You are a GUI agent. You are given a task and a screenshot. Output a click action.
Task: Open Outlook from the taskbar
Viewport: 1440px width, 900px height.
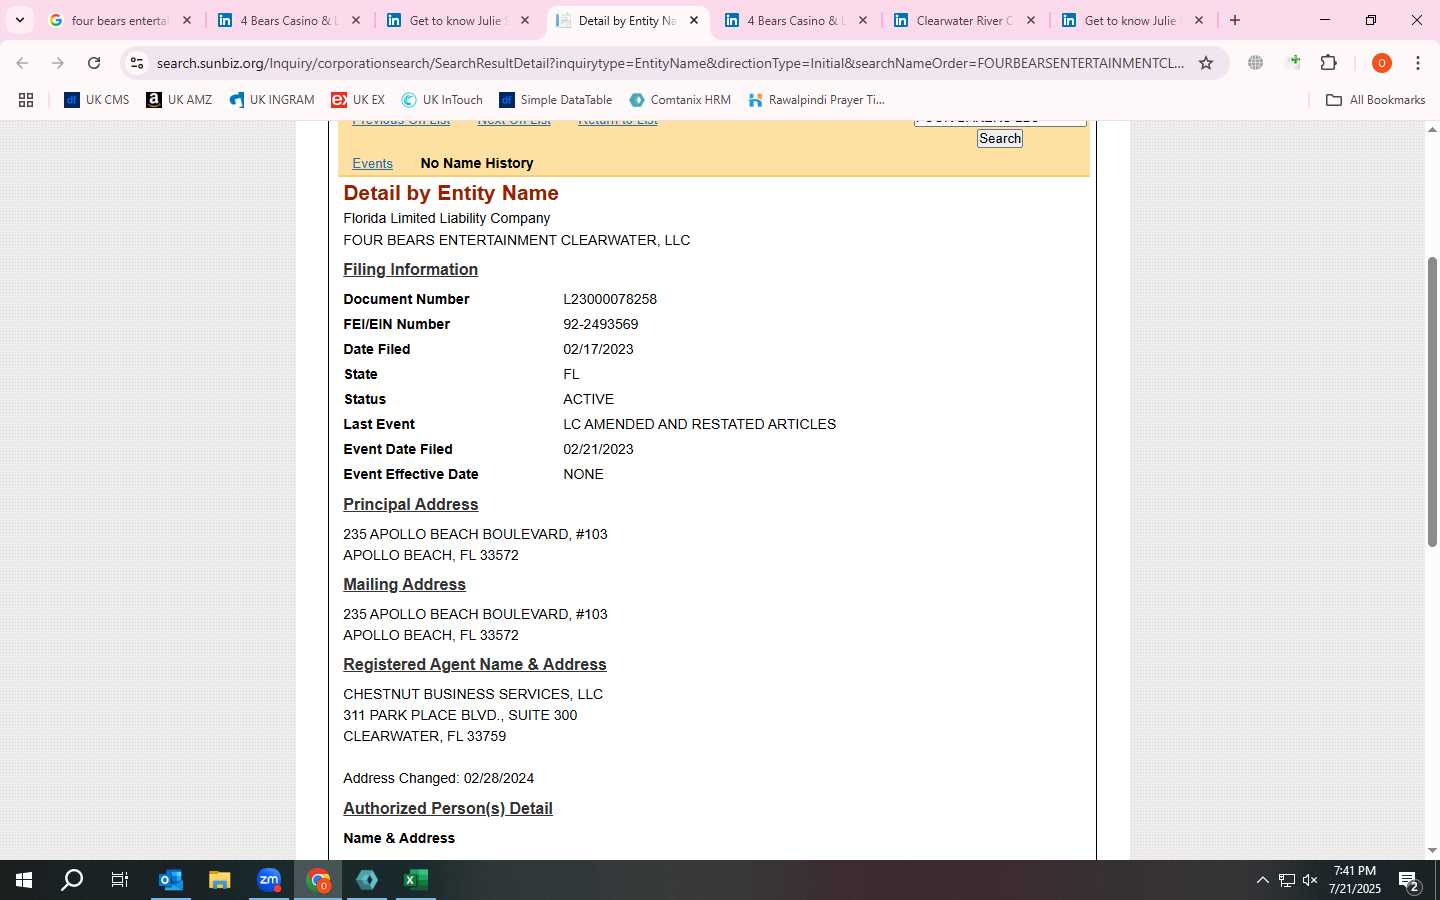click(171, 880)
